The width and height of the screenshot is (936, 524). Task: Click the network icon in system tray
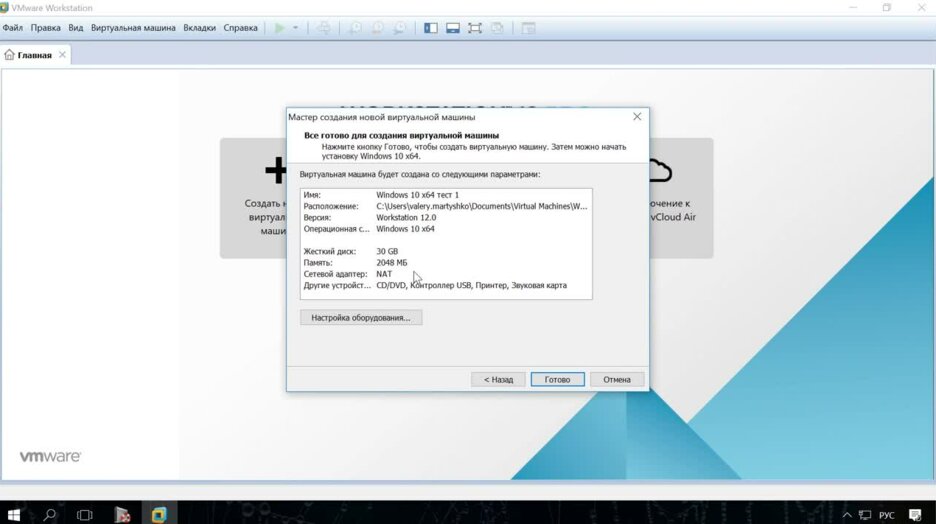point(865,515)
